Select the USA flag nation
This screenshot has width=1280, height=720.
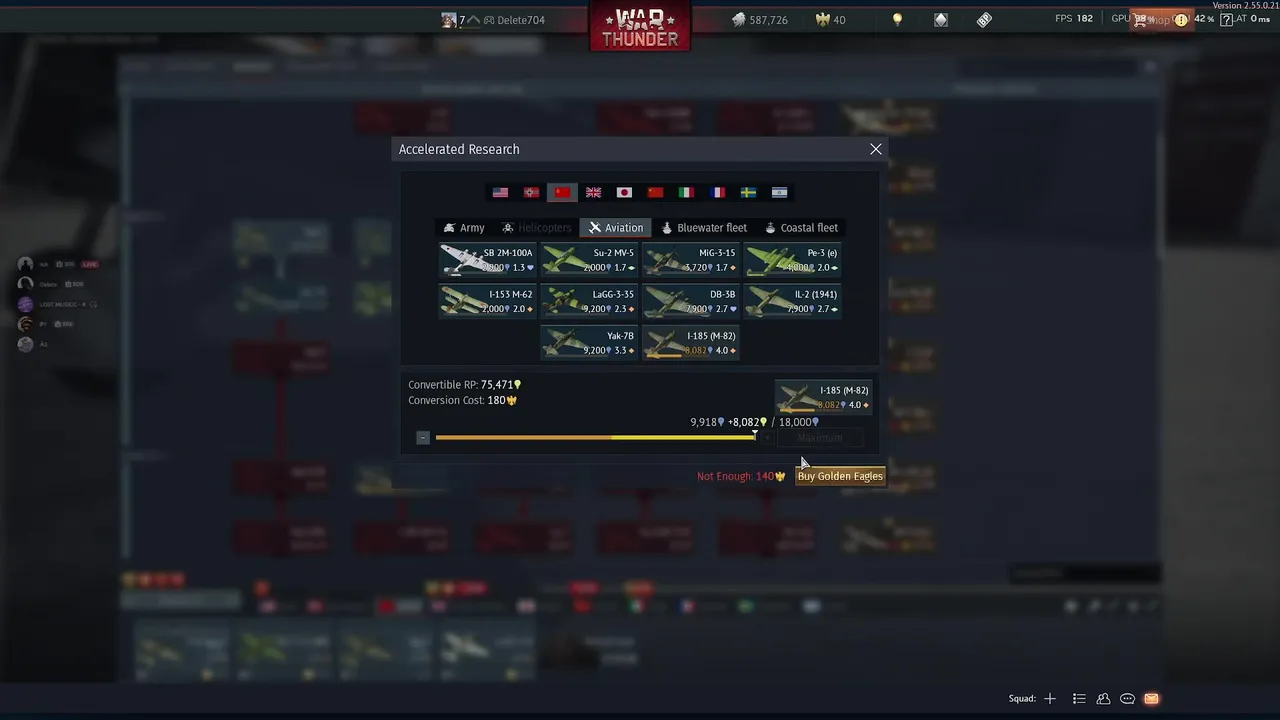[501, 192]
